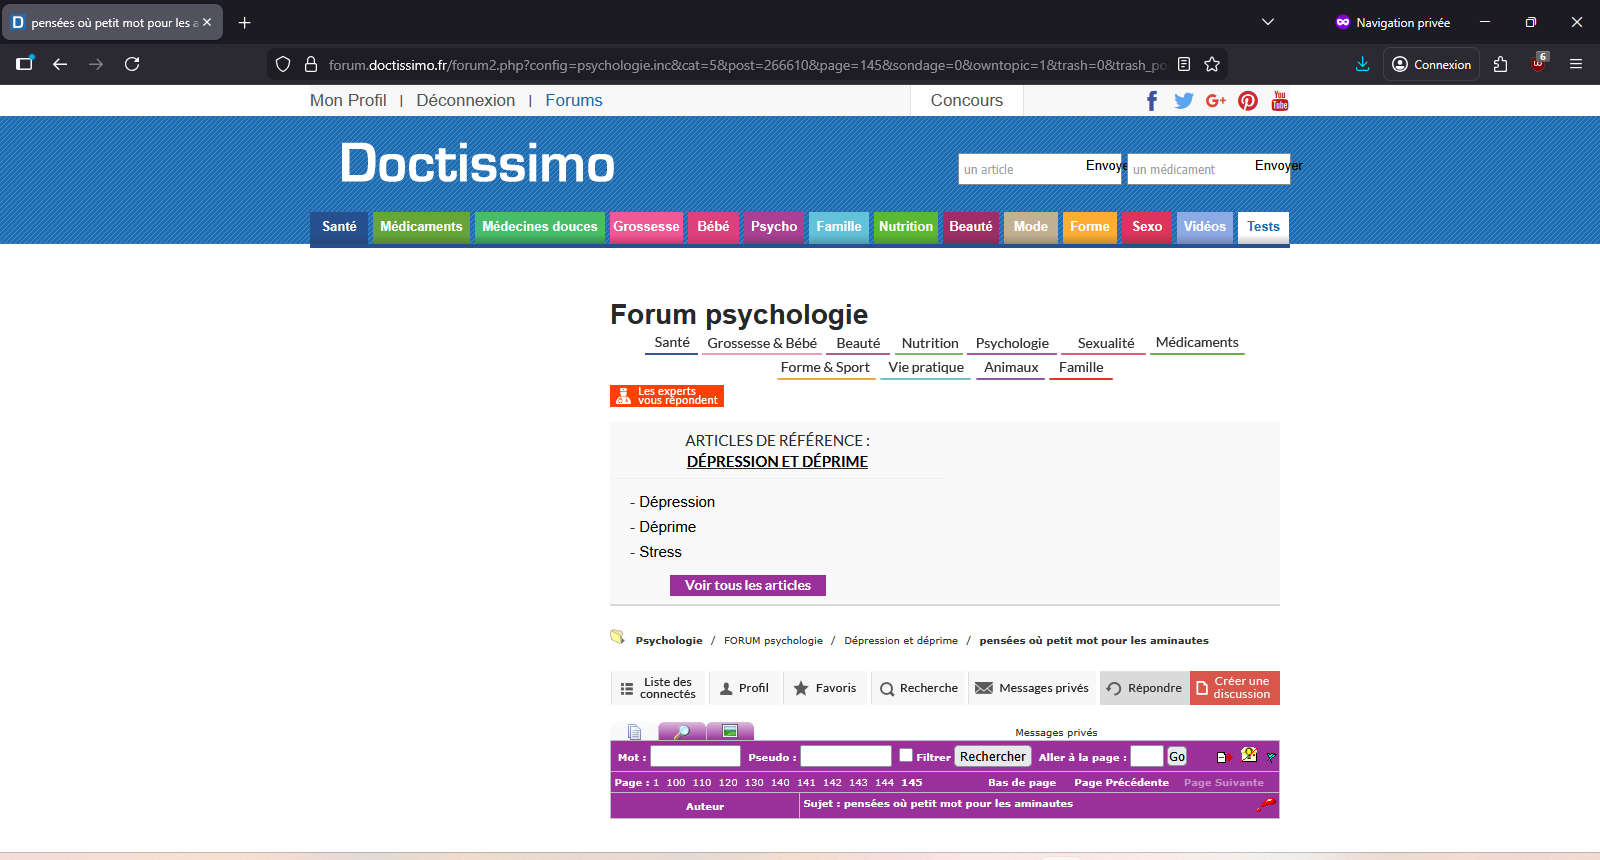This screenshot has width=1600, height=860.
Task: Close the "pensées où petit mot" tab
Action: tap(207, 22)
